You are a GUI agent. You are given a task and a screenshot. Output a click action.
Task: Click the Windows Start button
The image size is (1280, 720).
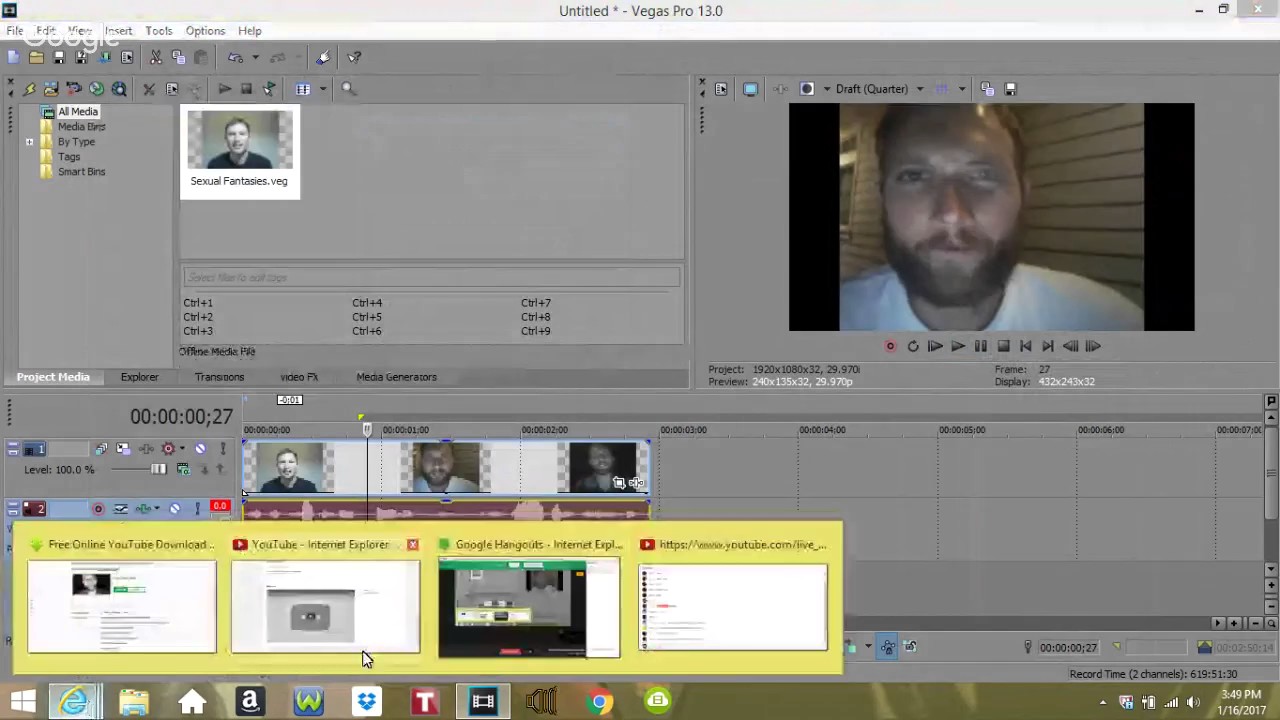[x=22, y=702]
